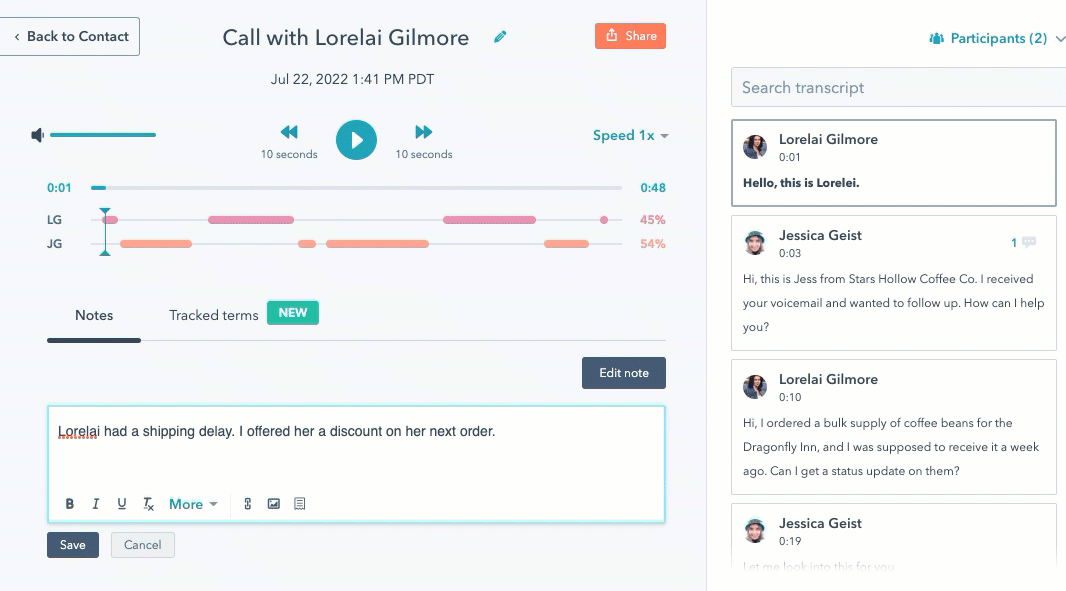
Task: Toggle italic formatting in note editor
Action: 95,504
